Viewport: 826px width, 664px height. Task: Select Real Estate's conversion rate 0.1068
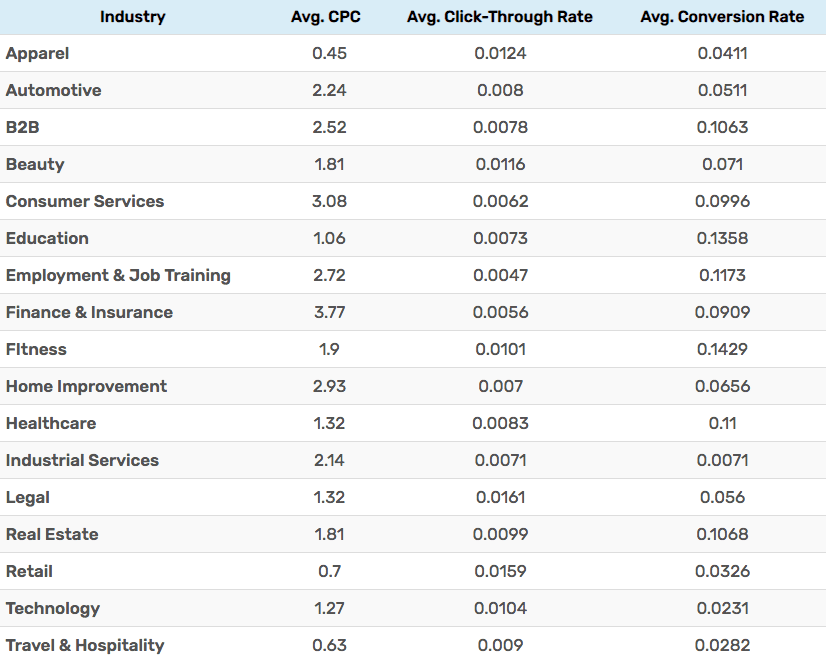tap(722, 534)
